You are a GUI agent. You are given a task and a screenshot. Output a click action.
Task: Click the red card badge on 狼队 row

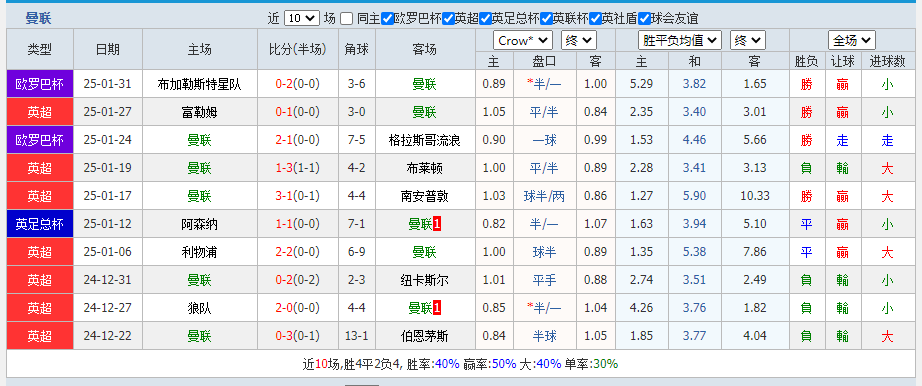click(437, 308)
